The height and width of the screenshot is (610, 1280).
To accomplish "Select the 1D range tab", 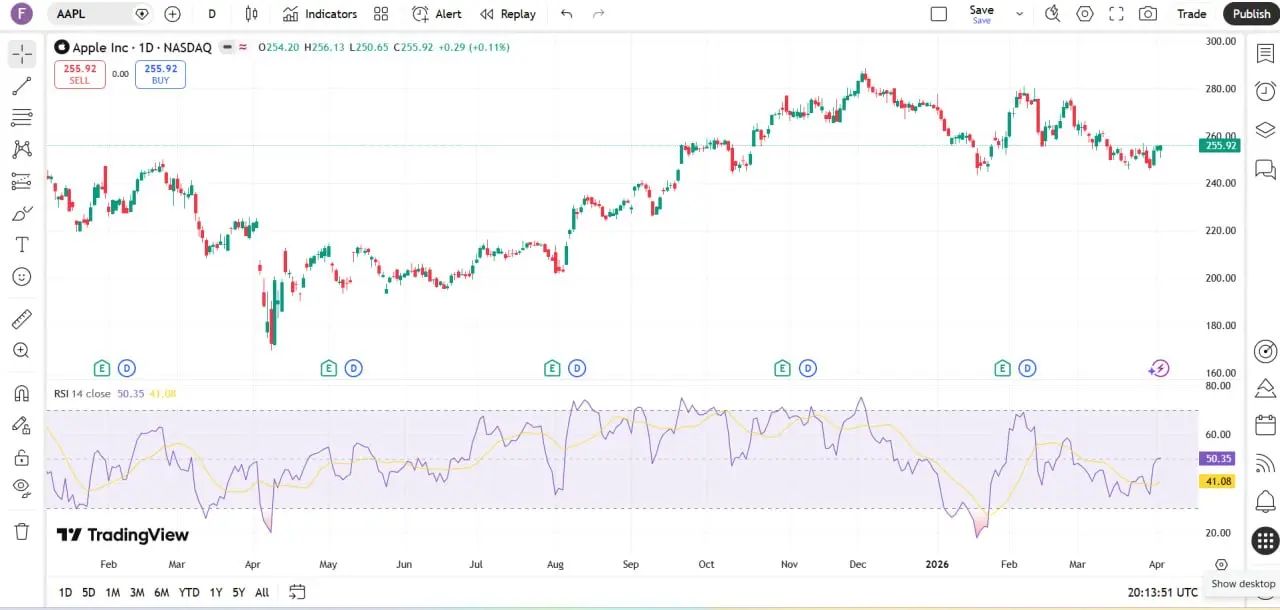I will [x=65, y=592].
